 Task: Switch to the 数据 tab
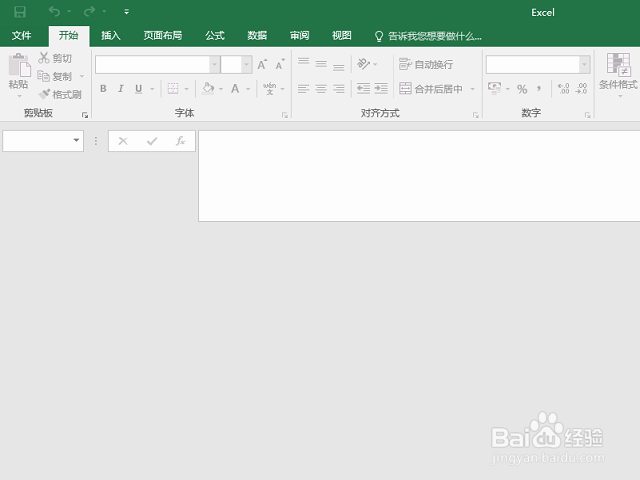[x=257, y=36]
